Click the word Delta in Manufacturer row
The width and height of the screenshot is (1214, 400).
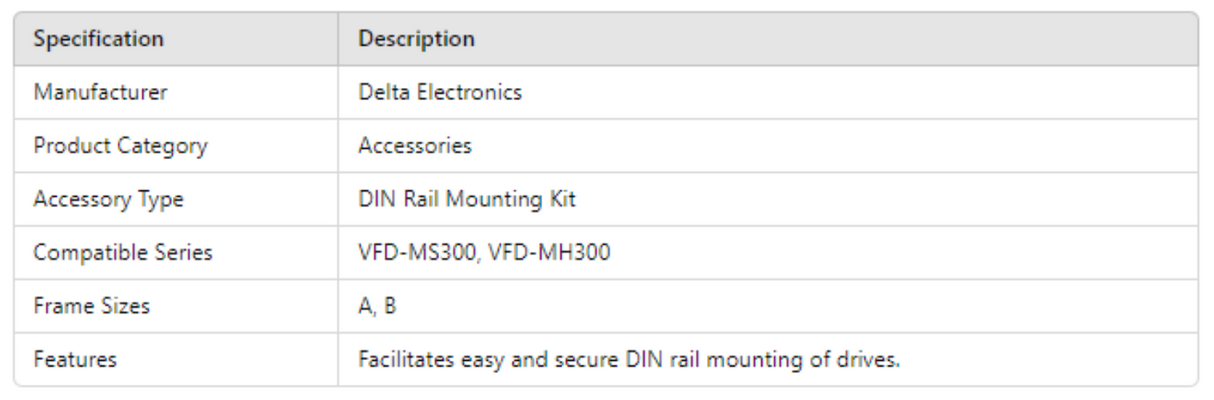(380, 92)
